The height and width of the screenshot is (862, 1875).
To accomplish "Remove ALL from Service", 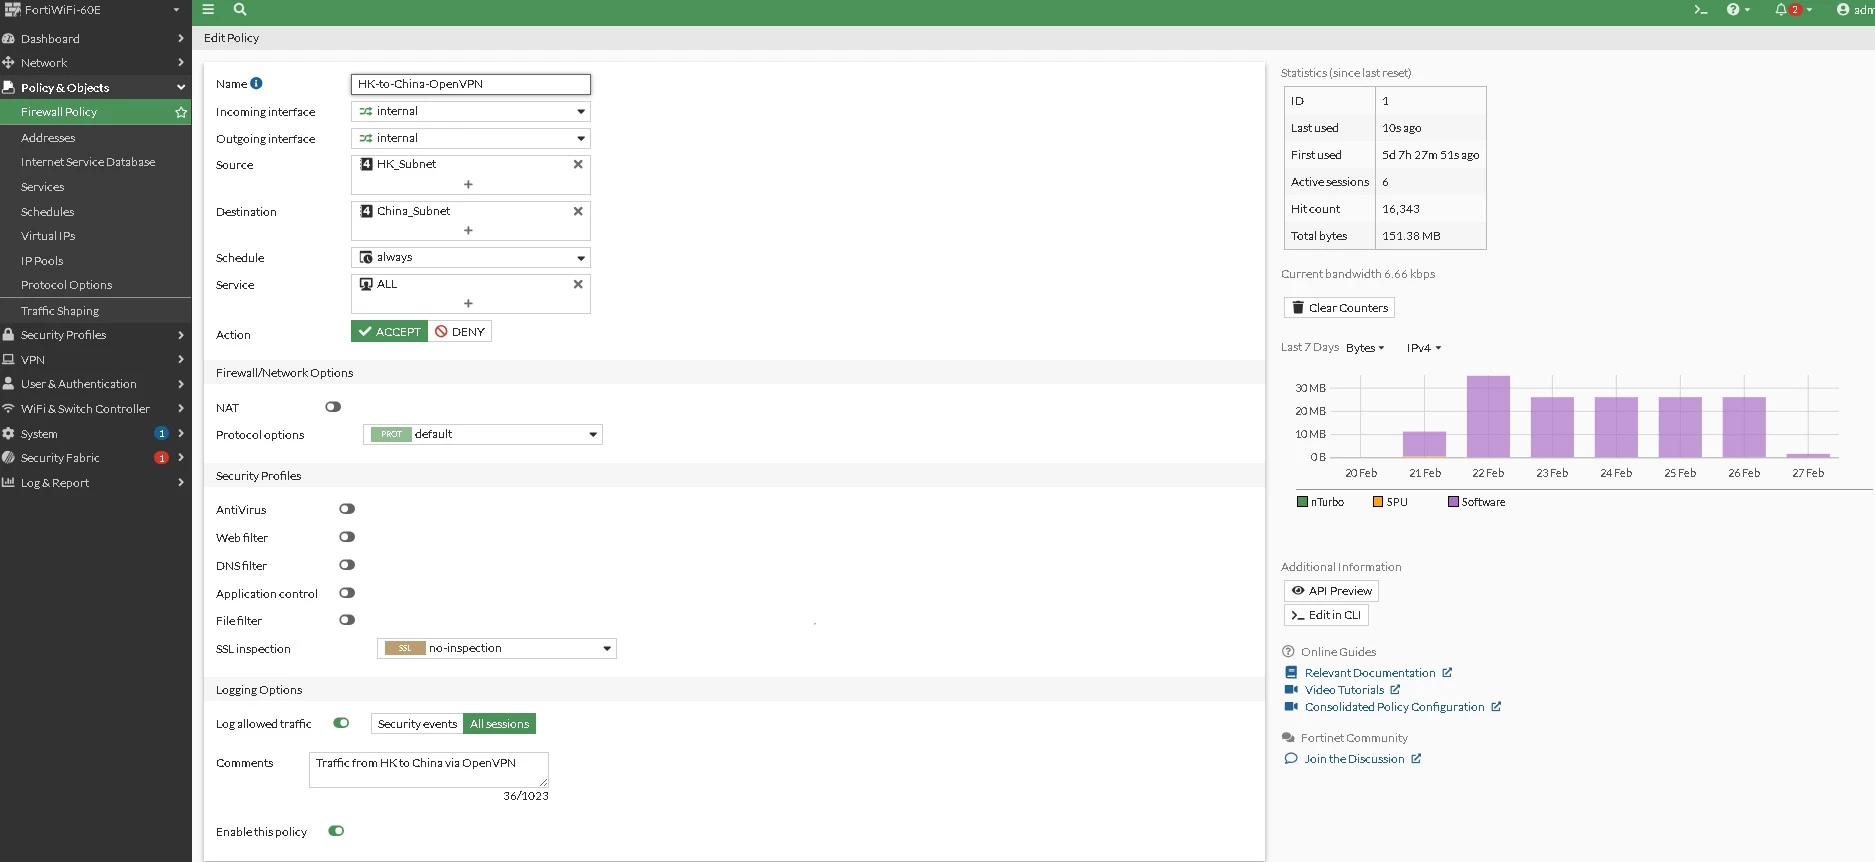I will pyautogui.click(x=578, y=284).
